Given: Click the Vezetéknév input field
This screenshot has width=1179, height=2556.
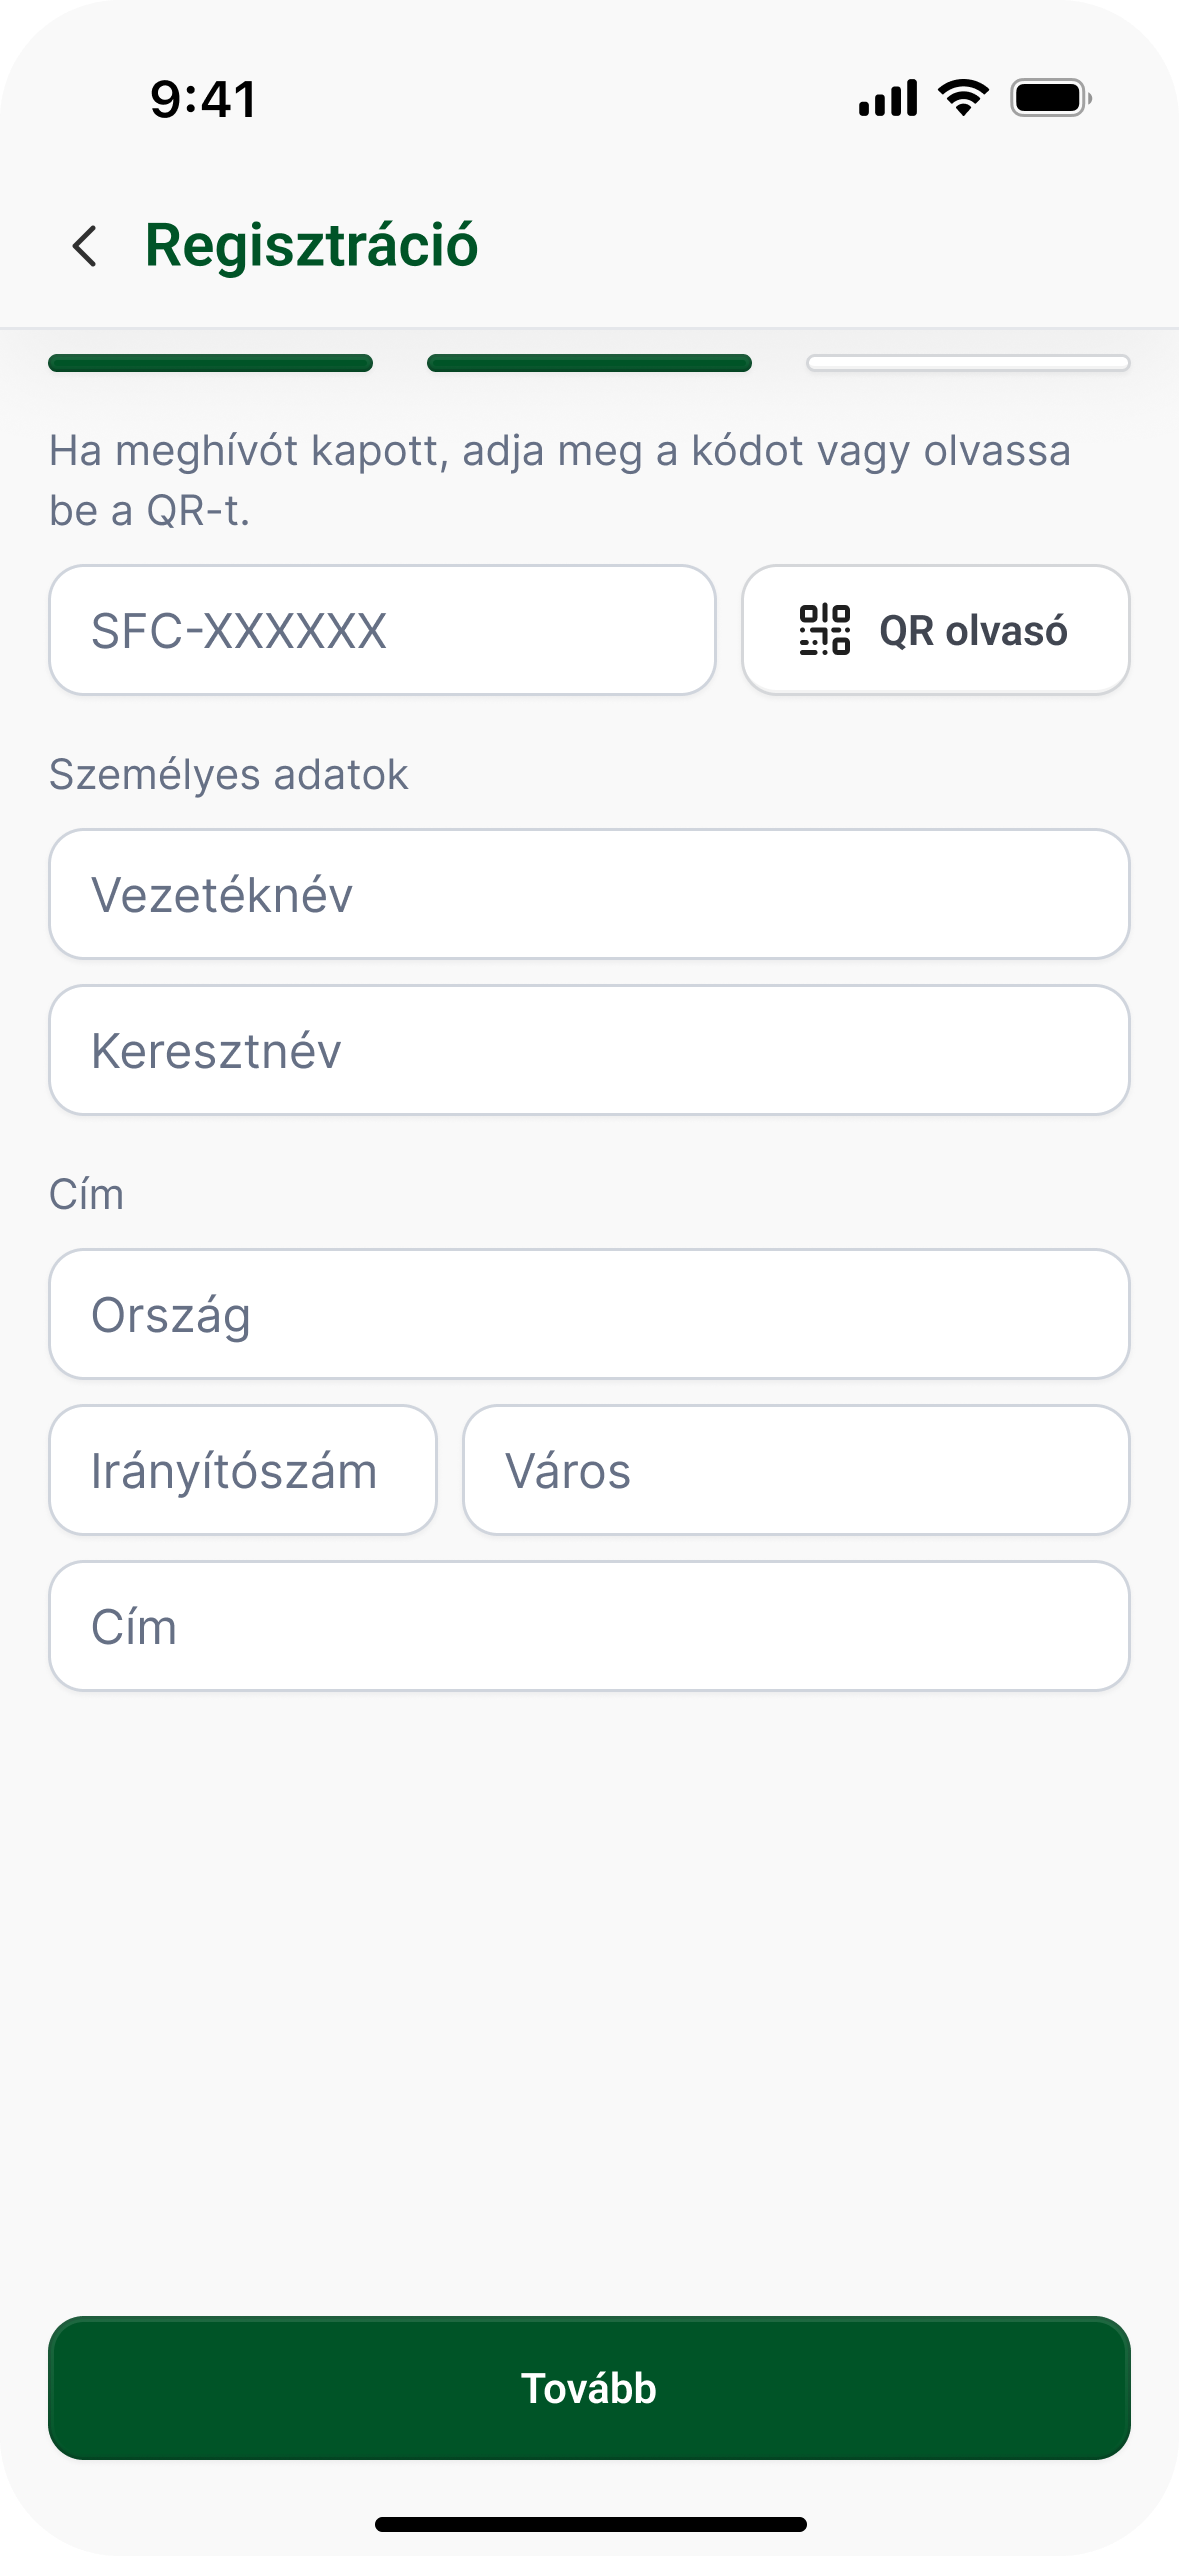Looking at the screenshot, I should 589,894.
